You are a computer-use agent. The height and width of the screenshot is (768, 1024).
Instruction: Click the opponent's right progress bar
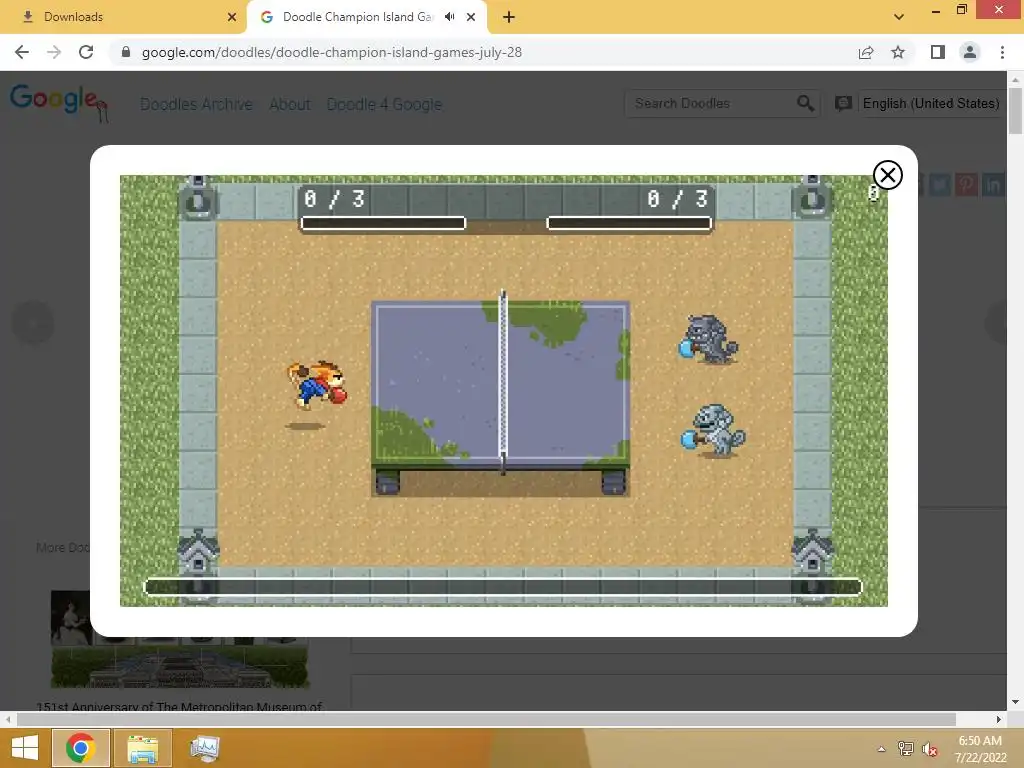(629, 223)
